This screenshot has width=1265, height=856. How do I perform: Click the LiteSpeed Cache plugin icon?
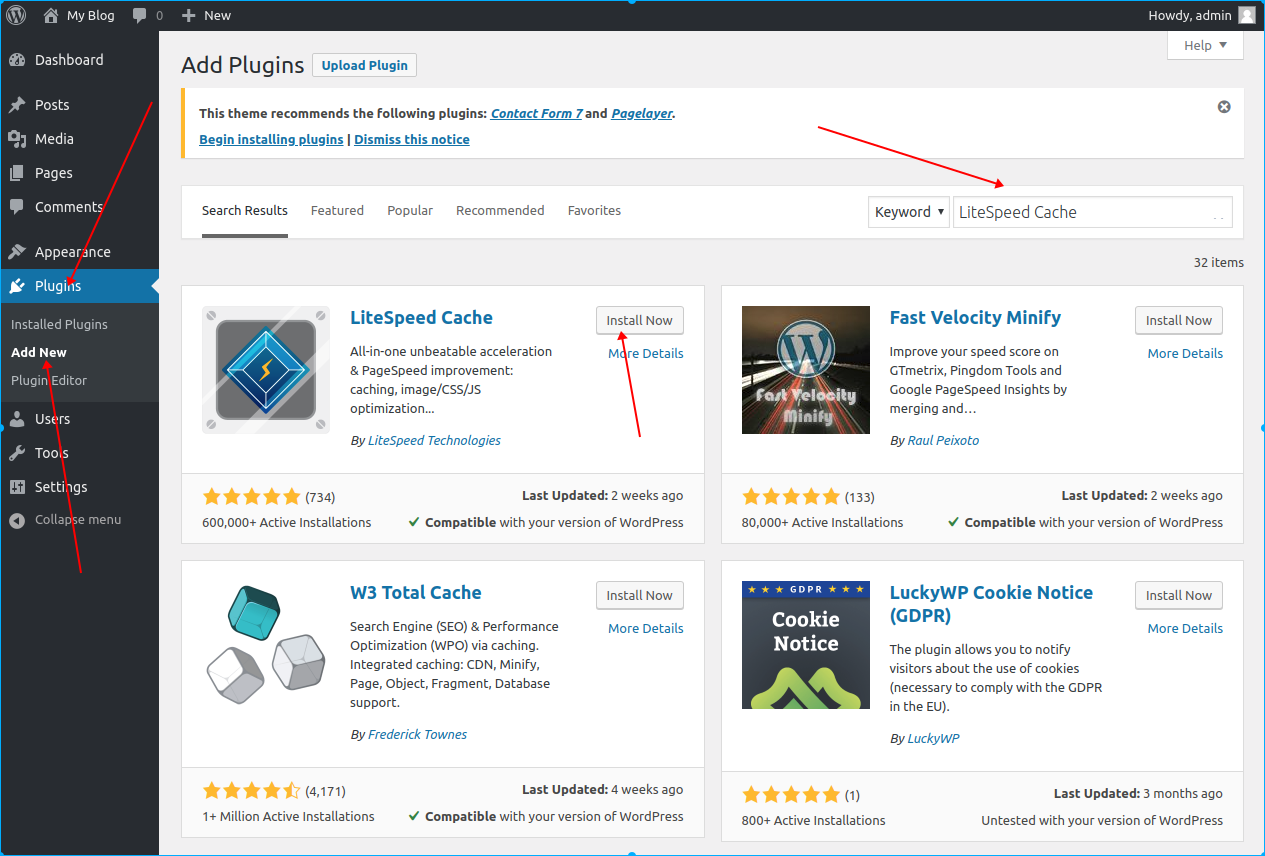pyautogui.click(x=266, y=370)
